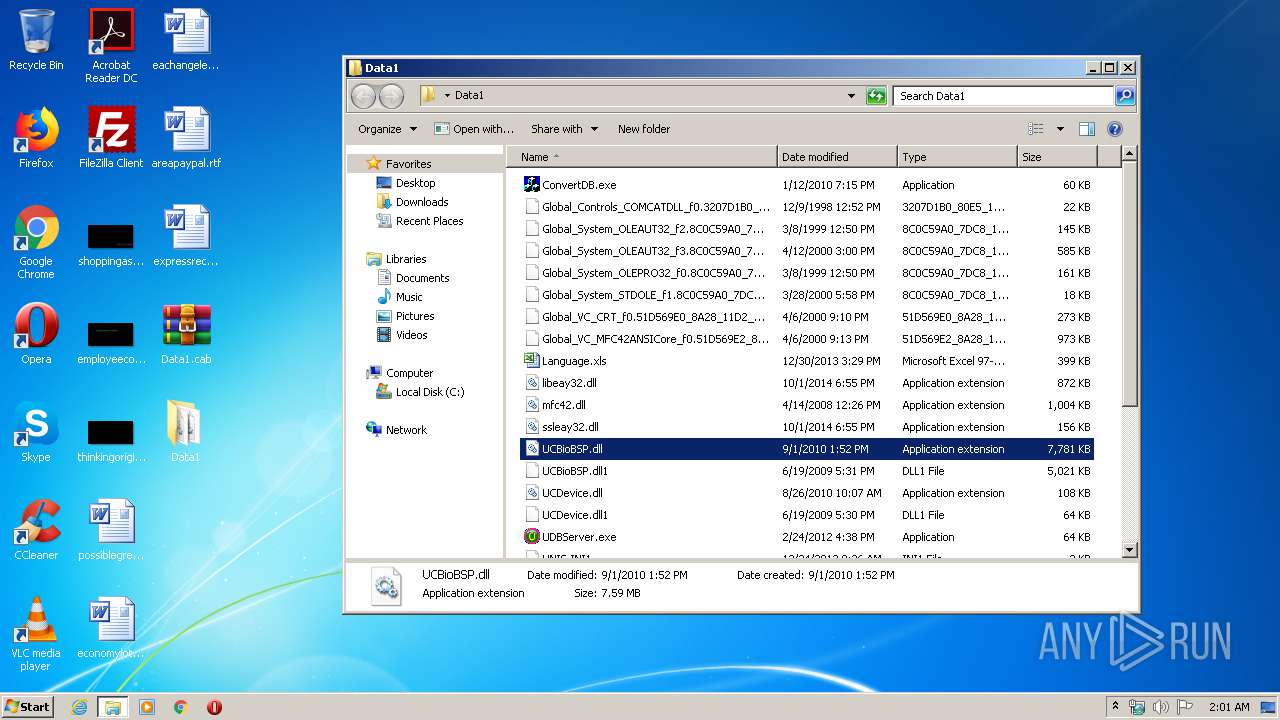Open Documents library

(413, 278)
